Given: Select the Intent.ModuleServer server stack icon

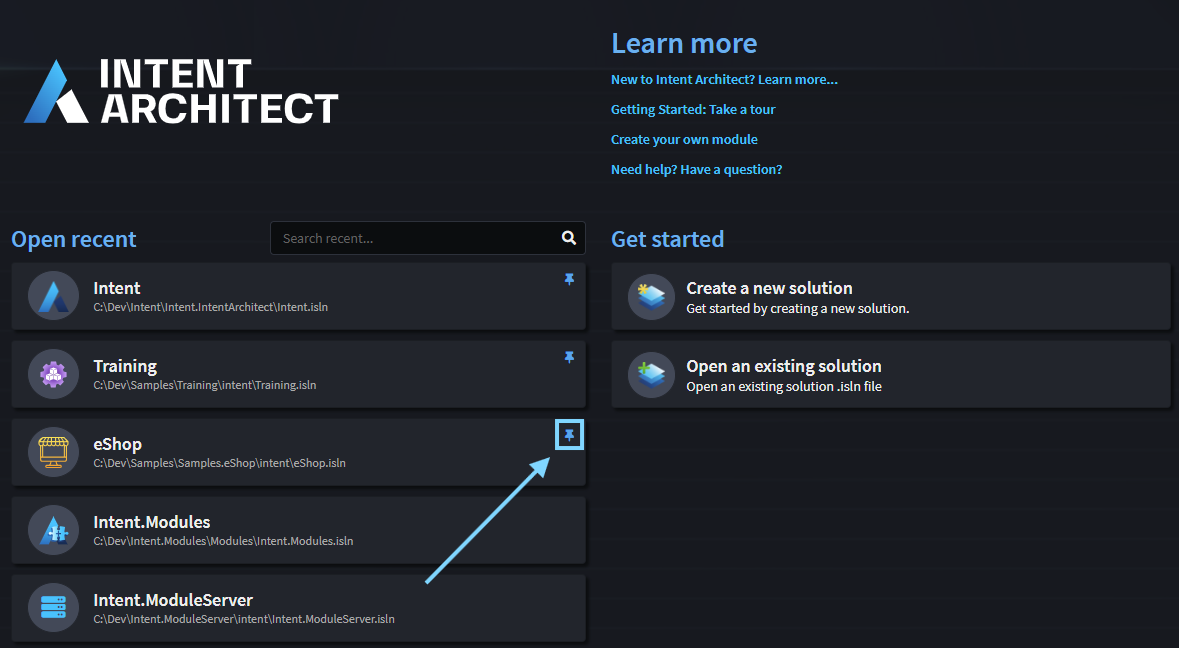Looking at the screenshot, I should (52, 607).
